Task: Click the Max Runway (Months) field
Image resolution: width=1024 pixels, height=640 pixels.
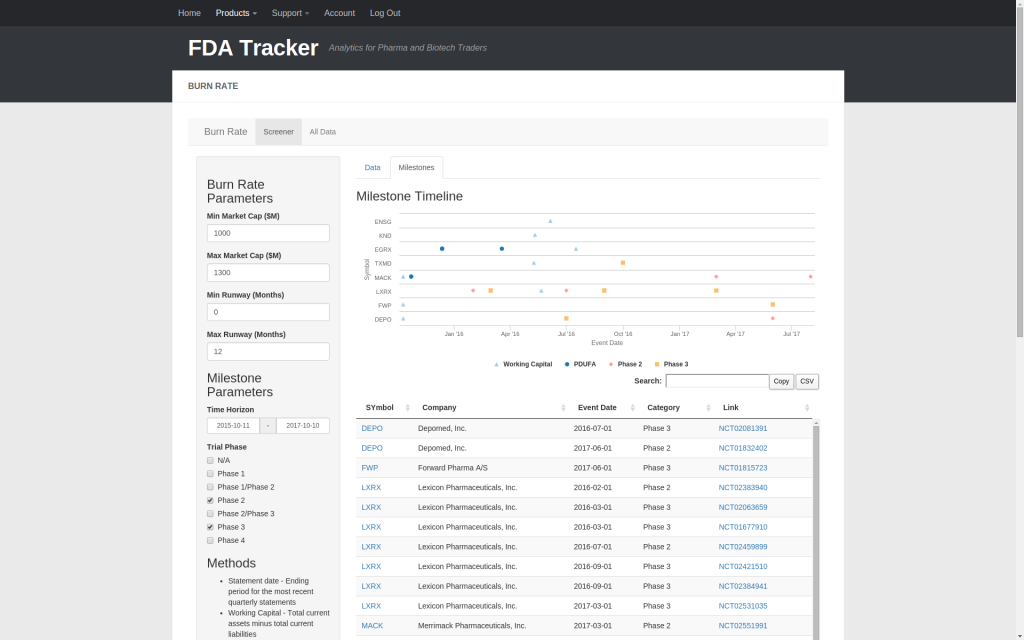Action: click(268, 351)
